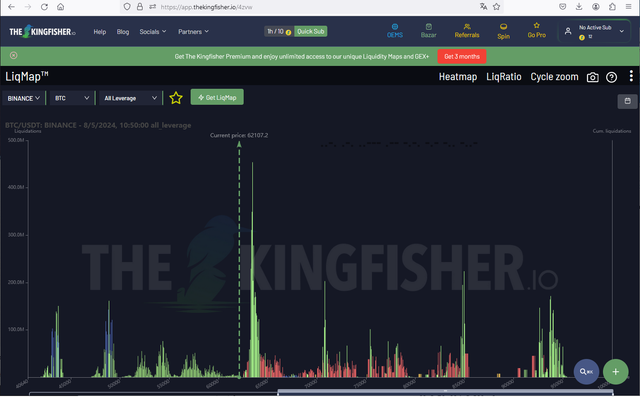Click the padlock site security icon
The width and height of the screenshot is (640, 397).
click(x=140, y=7)
